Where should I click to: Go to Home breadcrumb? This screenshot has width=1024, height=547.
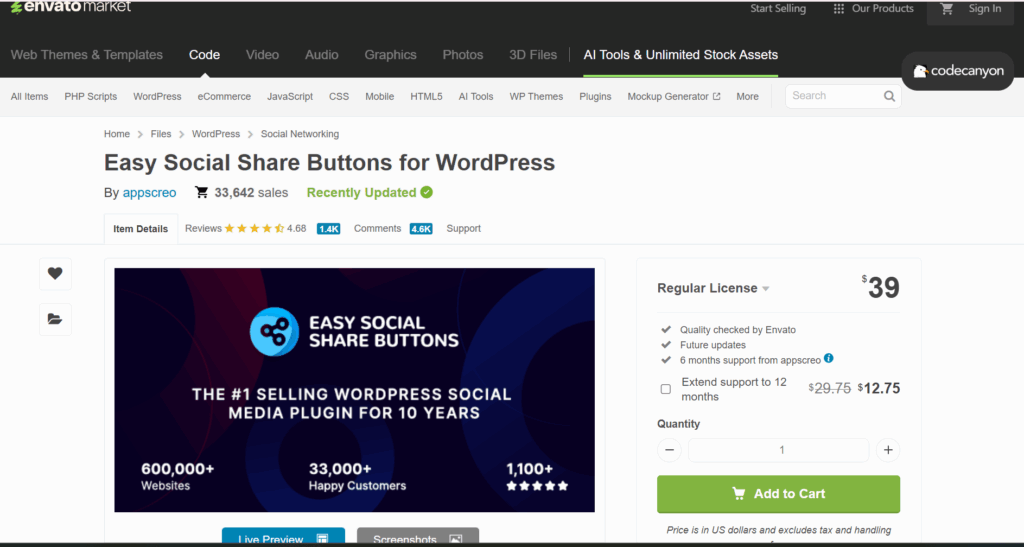coord(117,134)
